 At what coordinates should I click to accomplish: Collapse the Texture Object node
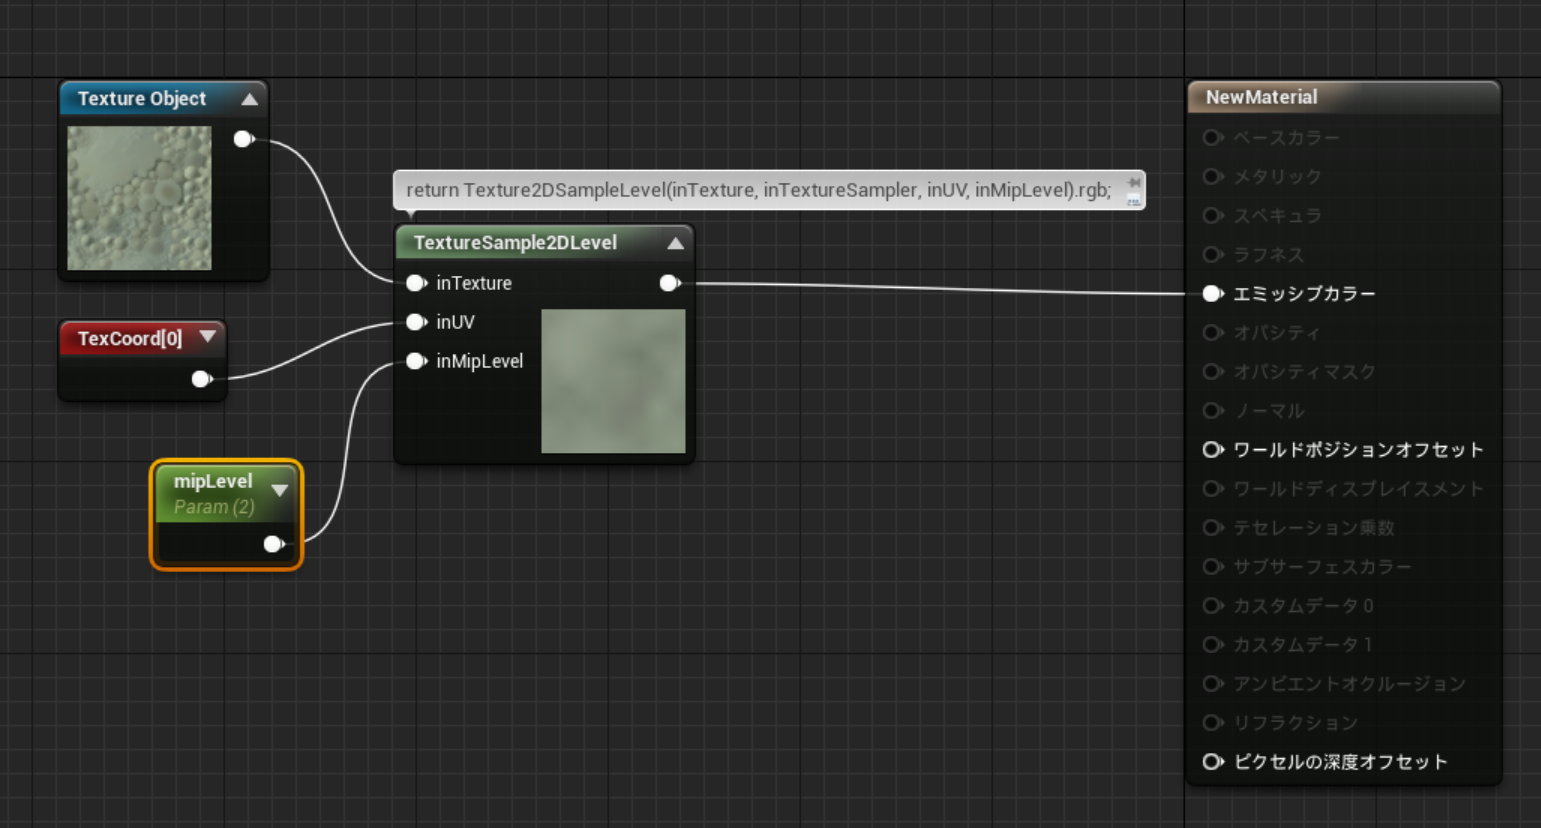[x=250, y=98]
